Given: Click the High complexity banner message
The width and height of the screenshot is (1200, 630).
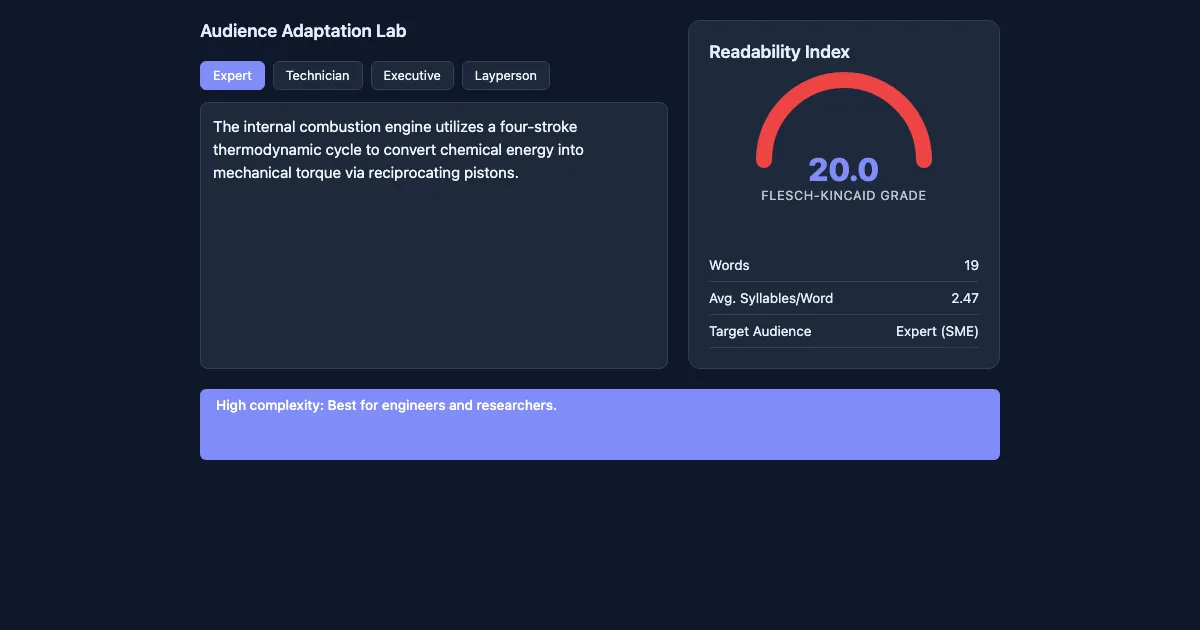Looking at the screenshot, I should click(x=386, y=405).
